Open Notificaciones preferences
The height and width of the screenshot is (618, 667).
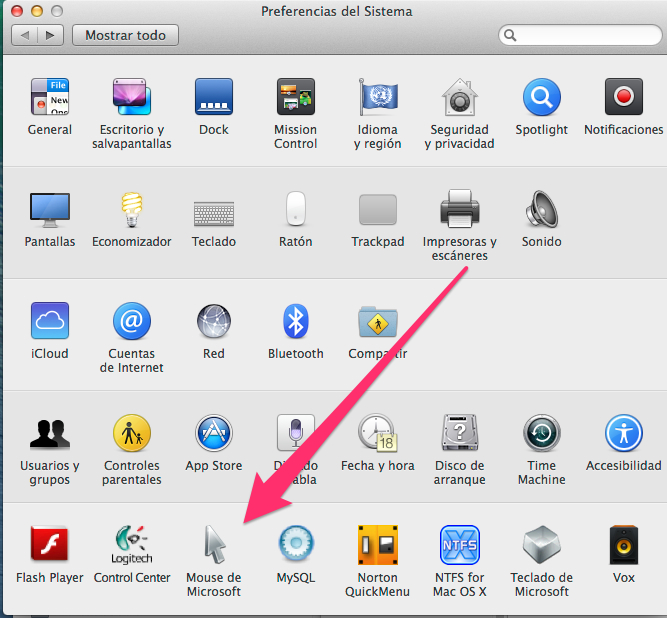624,97
